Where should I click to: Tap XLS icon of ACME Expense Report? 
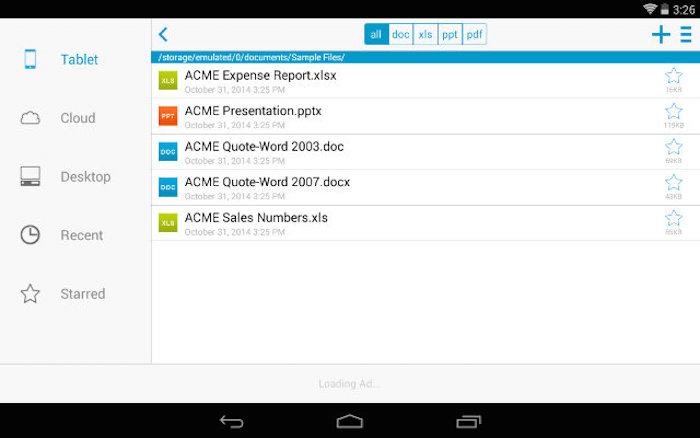pos(168,81)
